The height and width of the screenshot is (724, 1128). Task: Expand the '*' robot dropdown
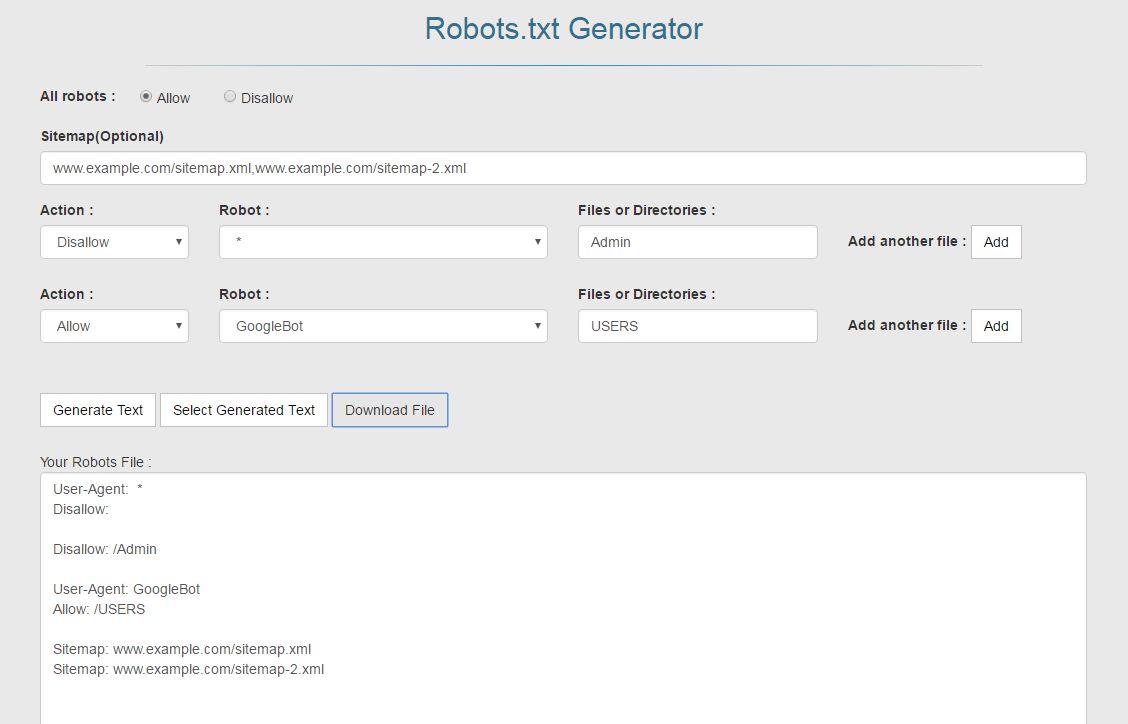pos(383,242)
